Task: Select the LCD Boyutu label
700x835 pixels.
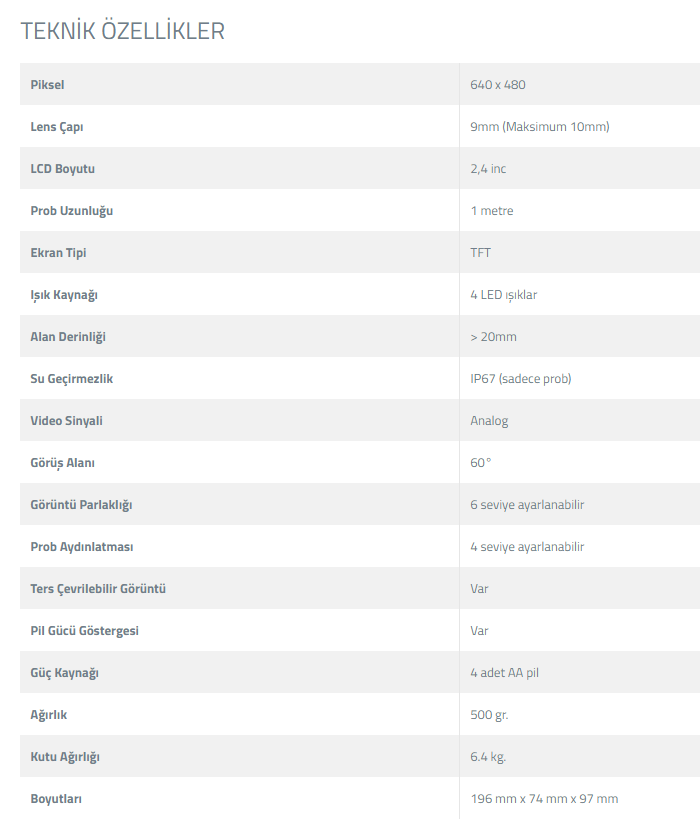Action: tap(62, 169)
